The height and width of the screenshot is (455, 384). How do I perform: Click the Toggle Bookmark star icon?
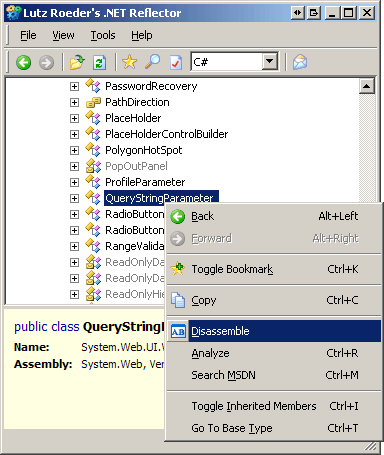178,268
